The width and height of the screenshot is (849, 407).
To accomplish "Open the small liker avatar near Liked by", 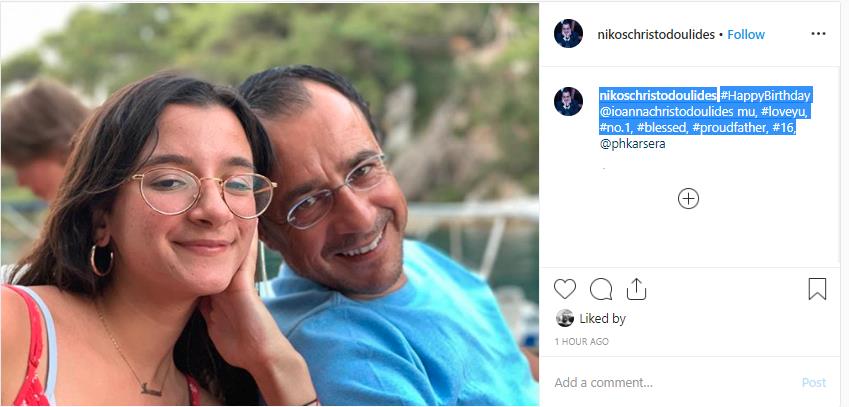I will tap(565, 319).
